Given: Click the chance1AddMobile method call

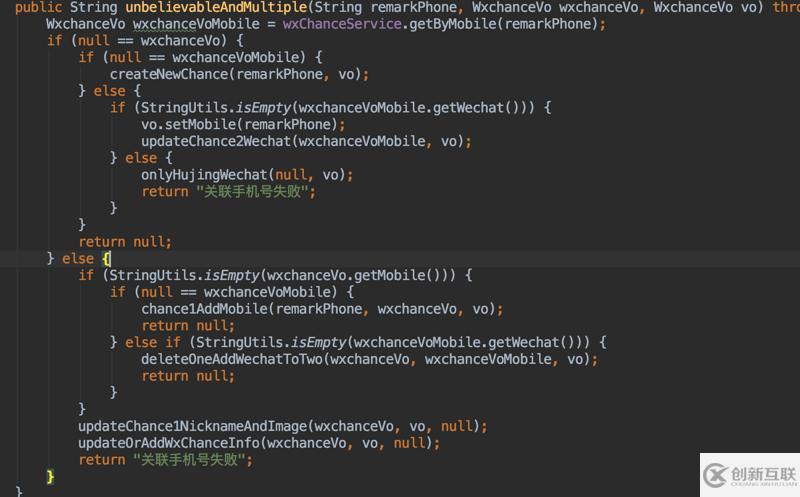Looking at the screenshot, I should coord(204,309).
